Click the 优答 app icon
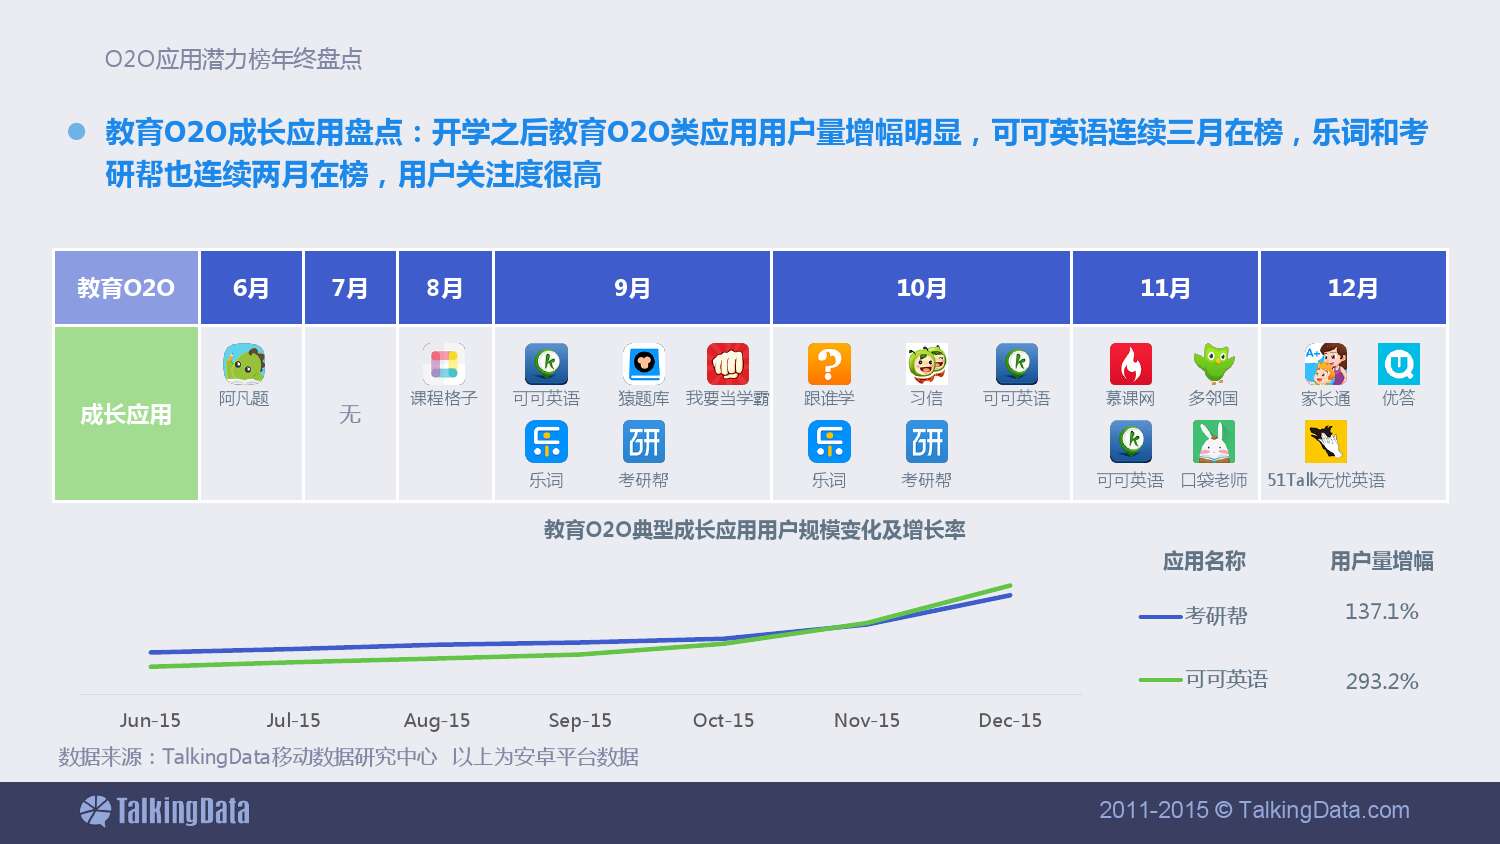The image size is (1500, 844). [1399, 364]
